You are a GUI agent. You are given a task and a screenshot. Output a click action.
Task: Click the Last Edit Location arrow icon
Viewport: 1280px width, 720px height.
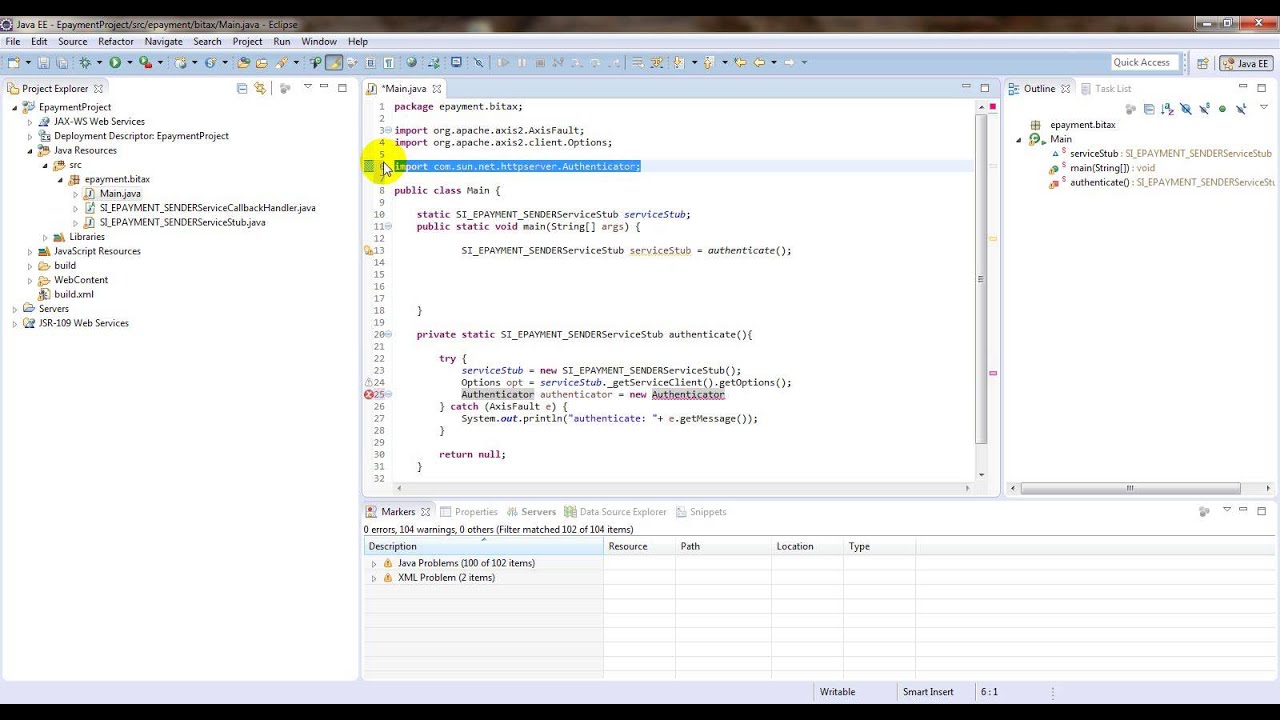(740, 62)
